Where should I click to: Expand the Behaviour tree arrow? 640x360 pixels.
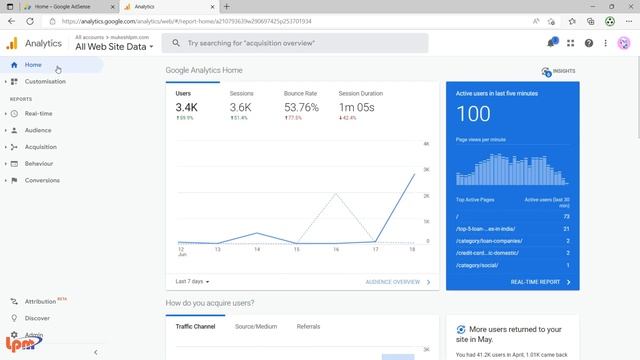(x=6, y=164)
